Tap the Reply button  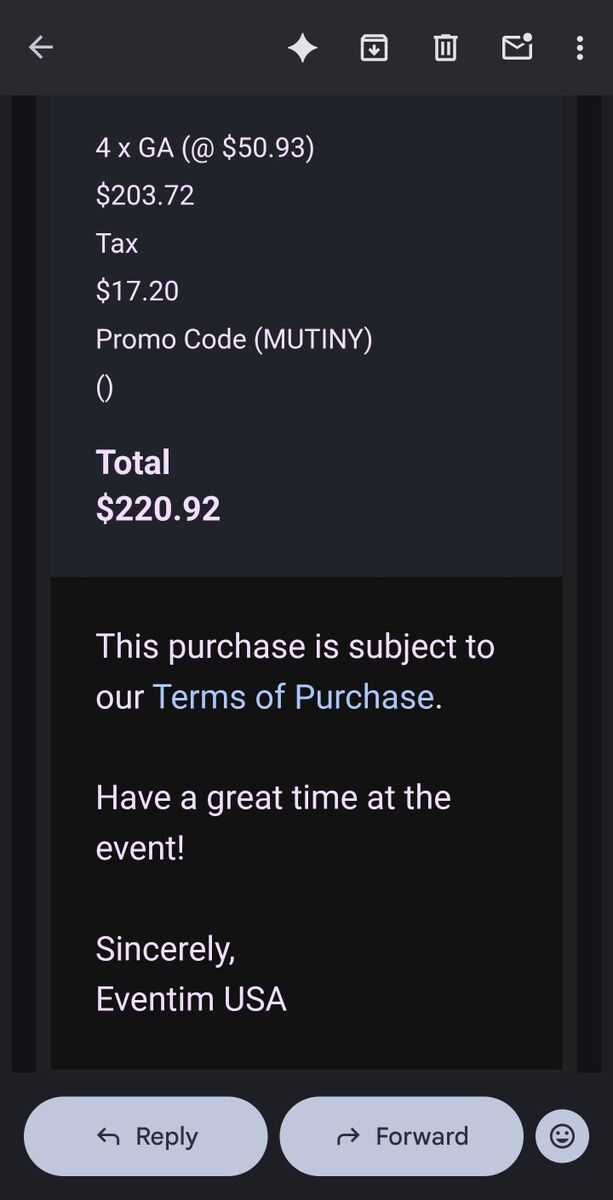tap(146, 1136)
